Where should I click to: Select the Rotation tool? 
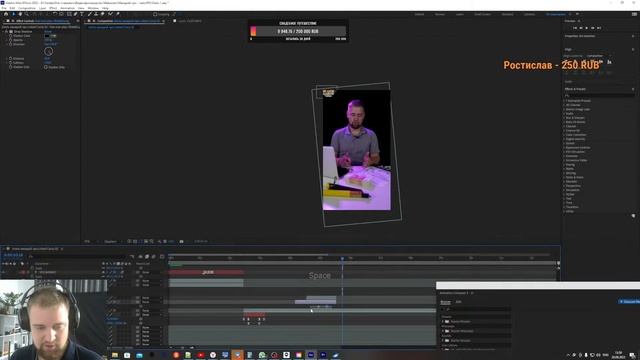tap(54, 14)
